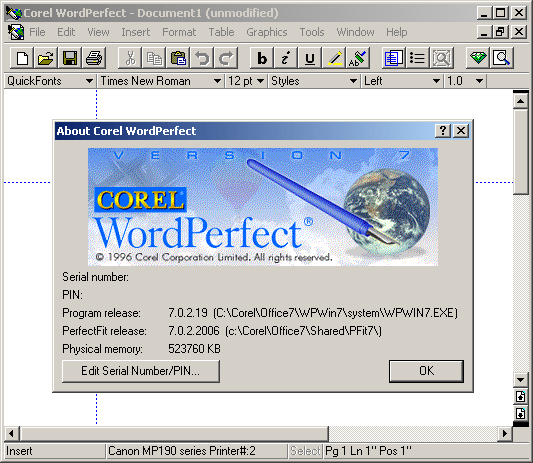Click the Insert mode status bar field
The height and width of the screenshot is (463, 533).
click(54, 451)
